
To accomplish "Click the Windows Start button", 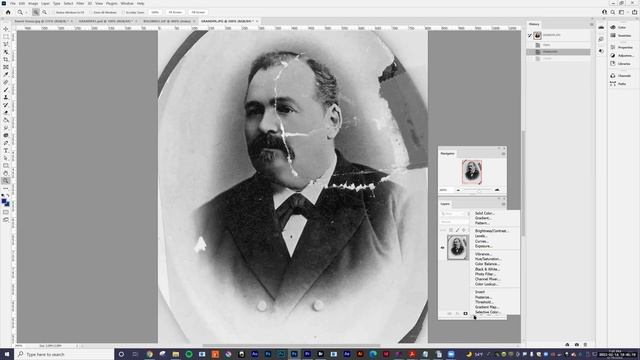I will 7,354.
